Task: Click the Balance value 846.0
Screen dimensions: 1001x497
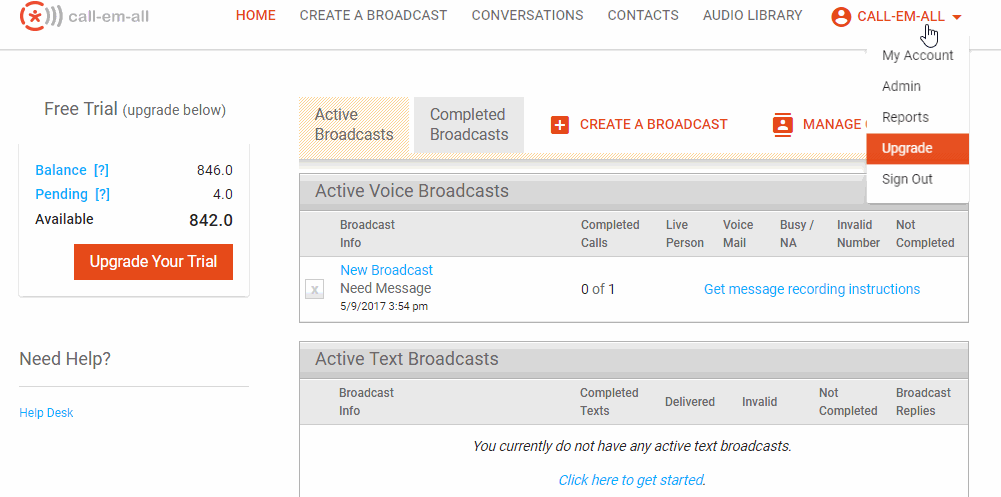Action: click(x=214, y=170)
